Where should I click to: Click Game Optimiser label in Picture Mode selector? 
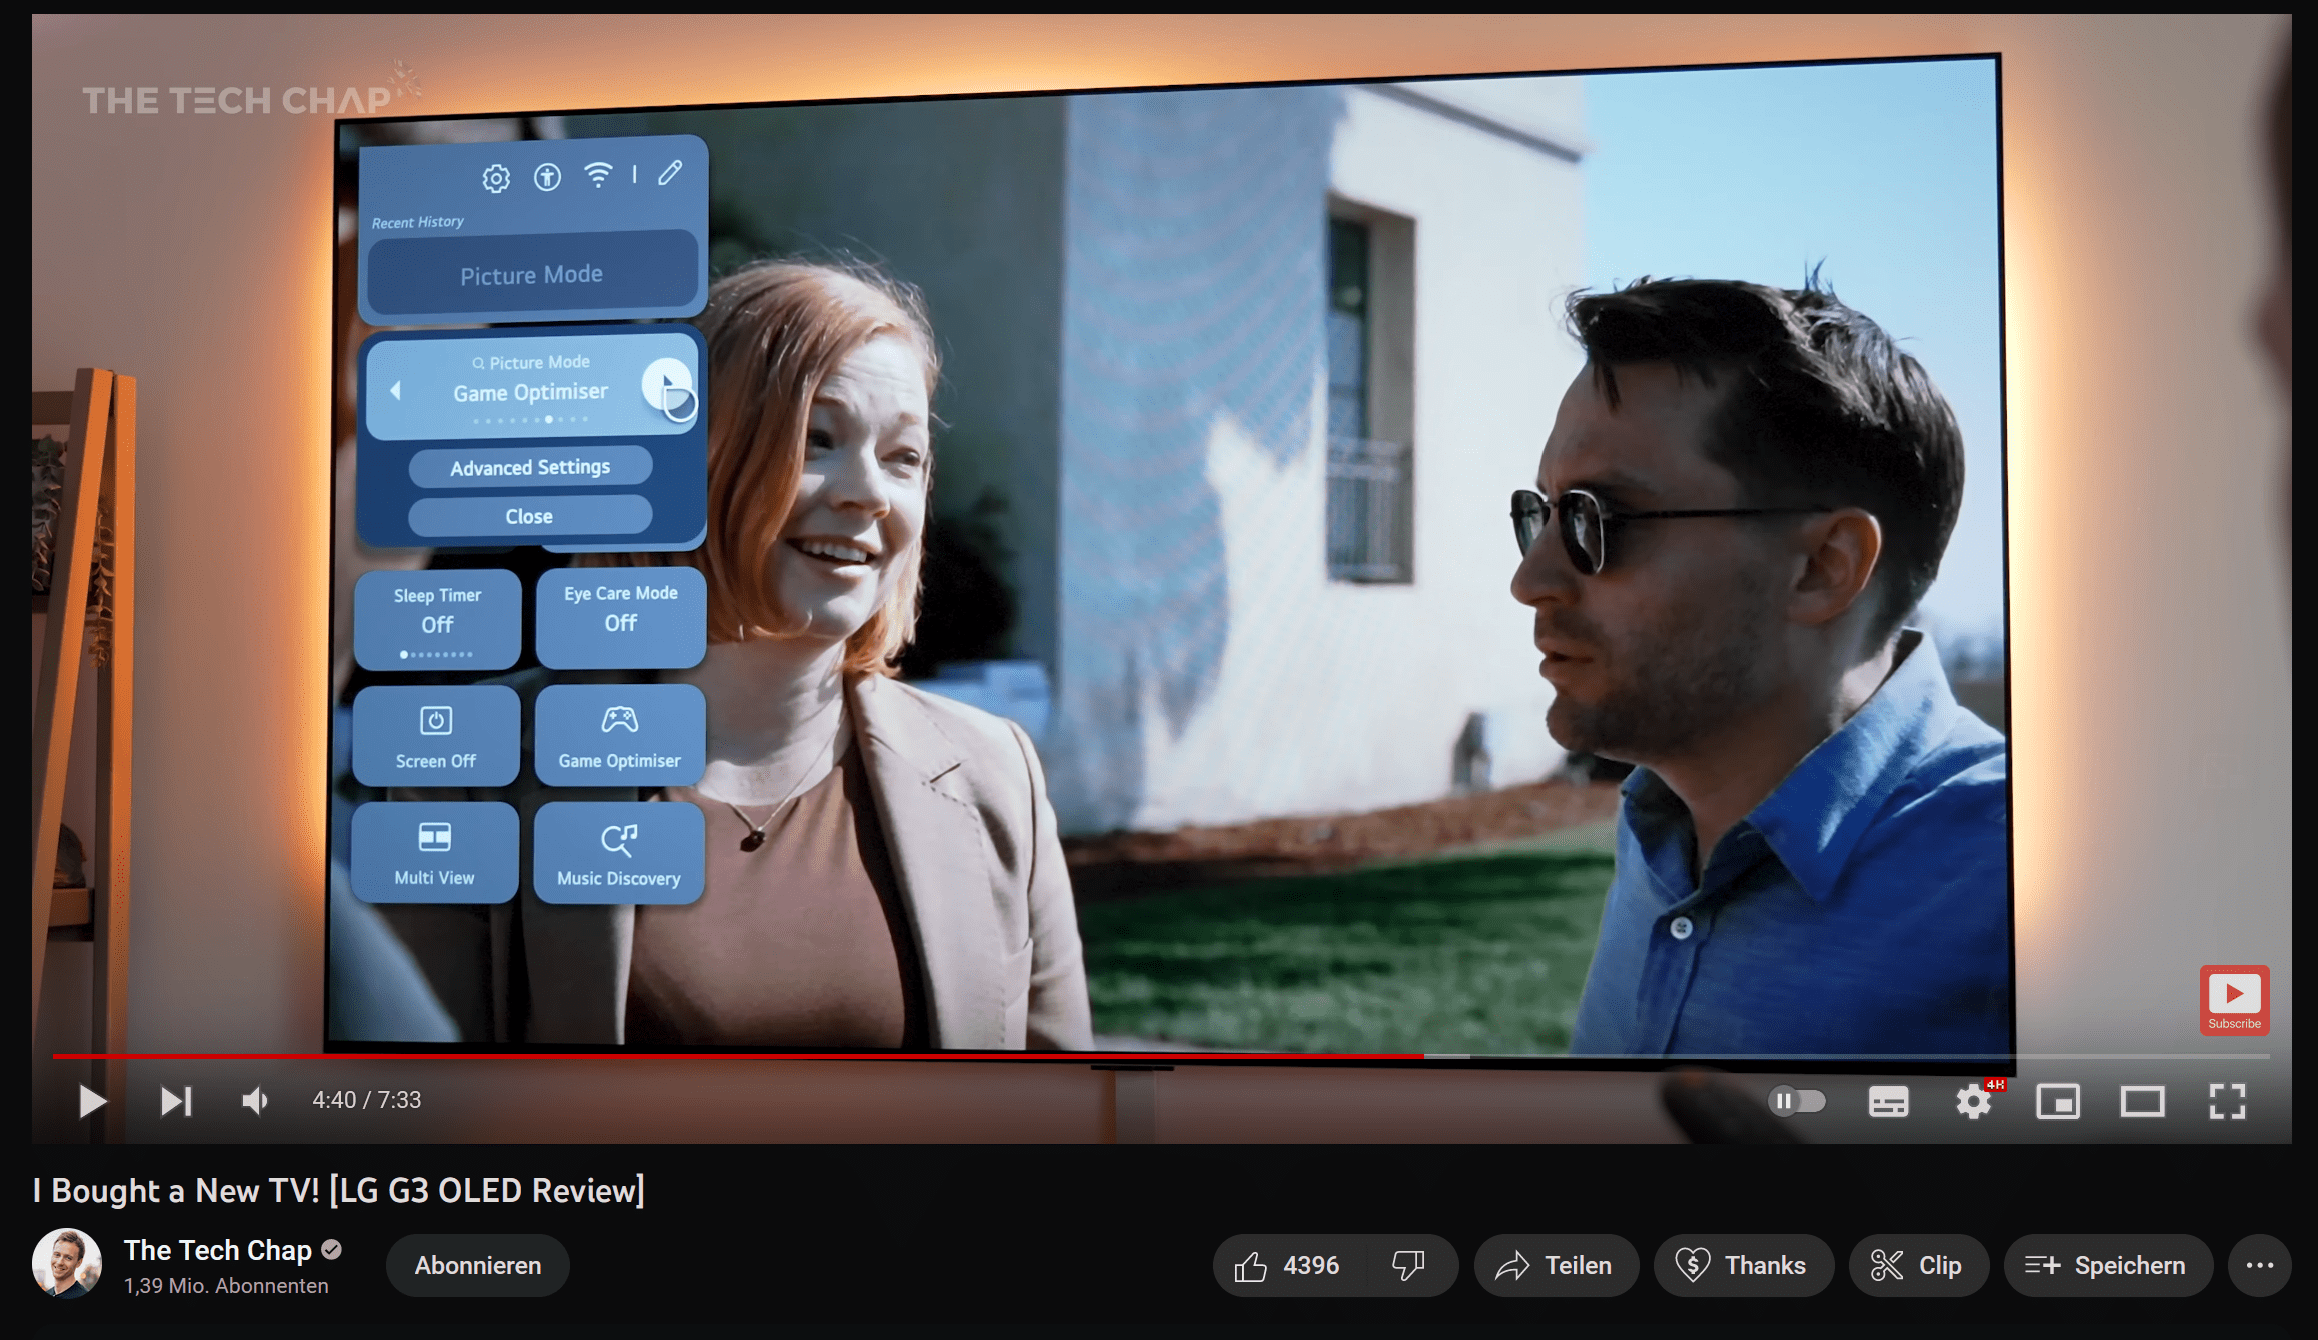coord(530,392)
